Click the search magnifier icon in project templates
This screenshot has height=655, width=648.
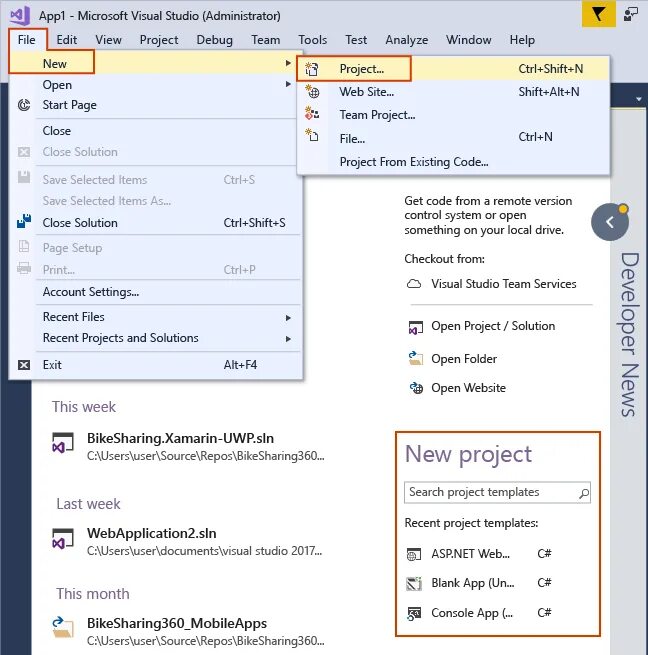pos(584,493)
